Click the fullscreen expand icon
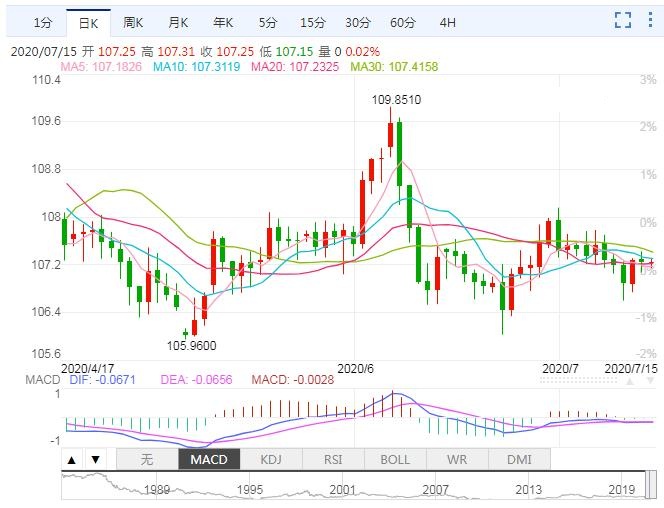The height and width of the screenshot is (508, 664). pyautogui.click(x=623, y=20)
